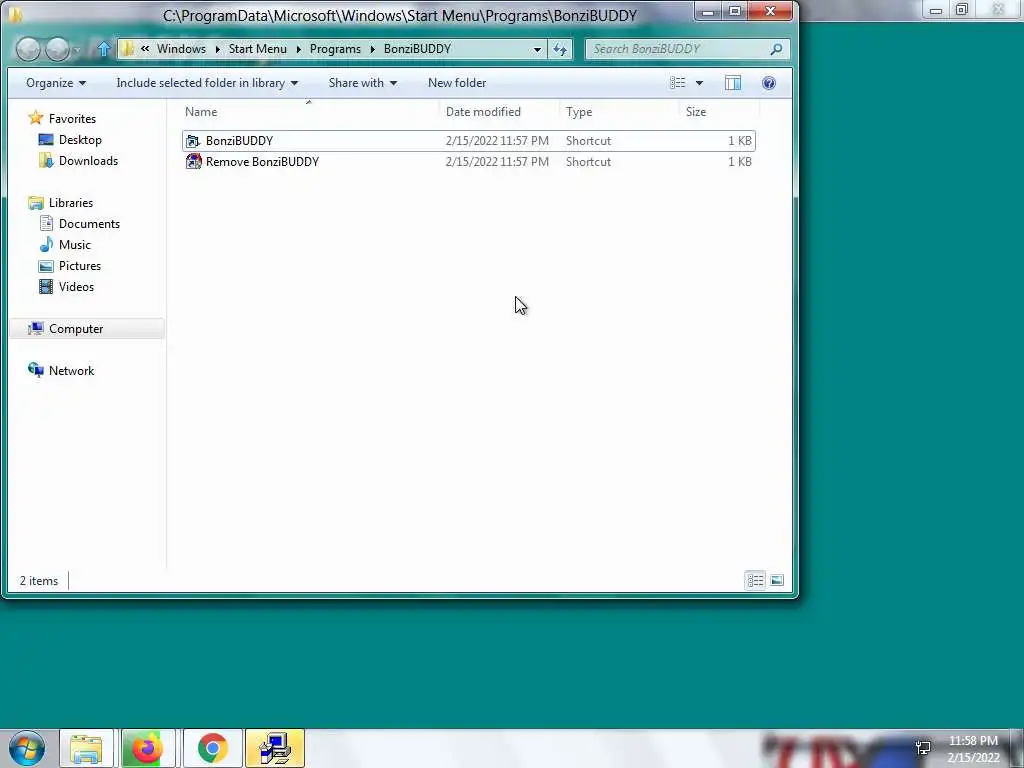Image resolution: width=1024 pixels, height=768 pixels.
Task: Click the Videos filmstrip library icon
Action: (46, 287)
